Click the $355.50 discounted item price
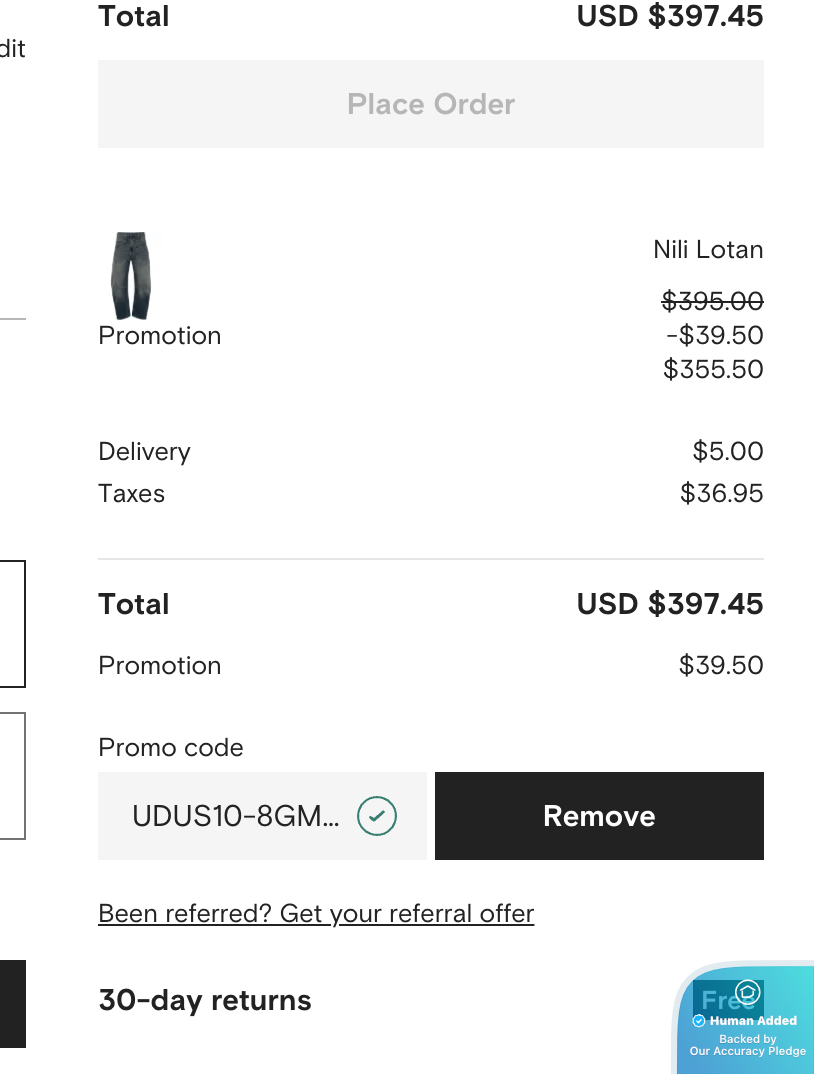Screen dimensions: 814x1074 click(713, 369)
